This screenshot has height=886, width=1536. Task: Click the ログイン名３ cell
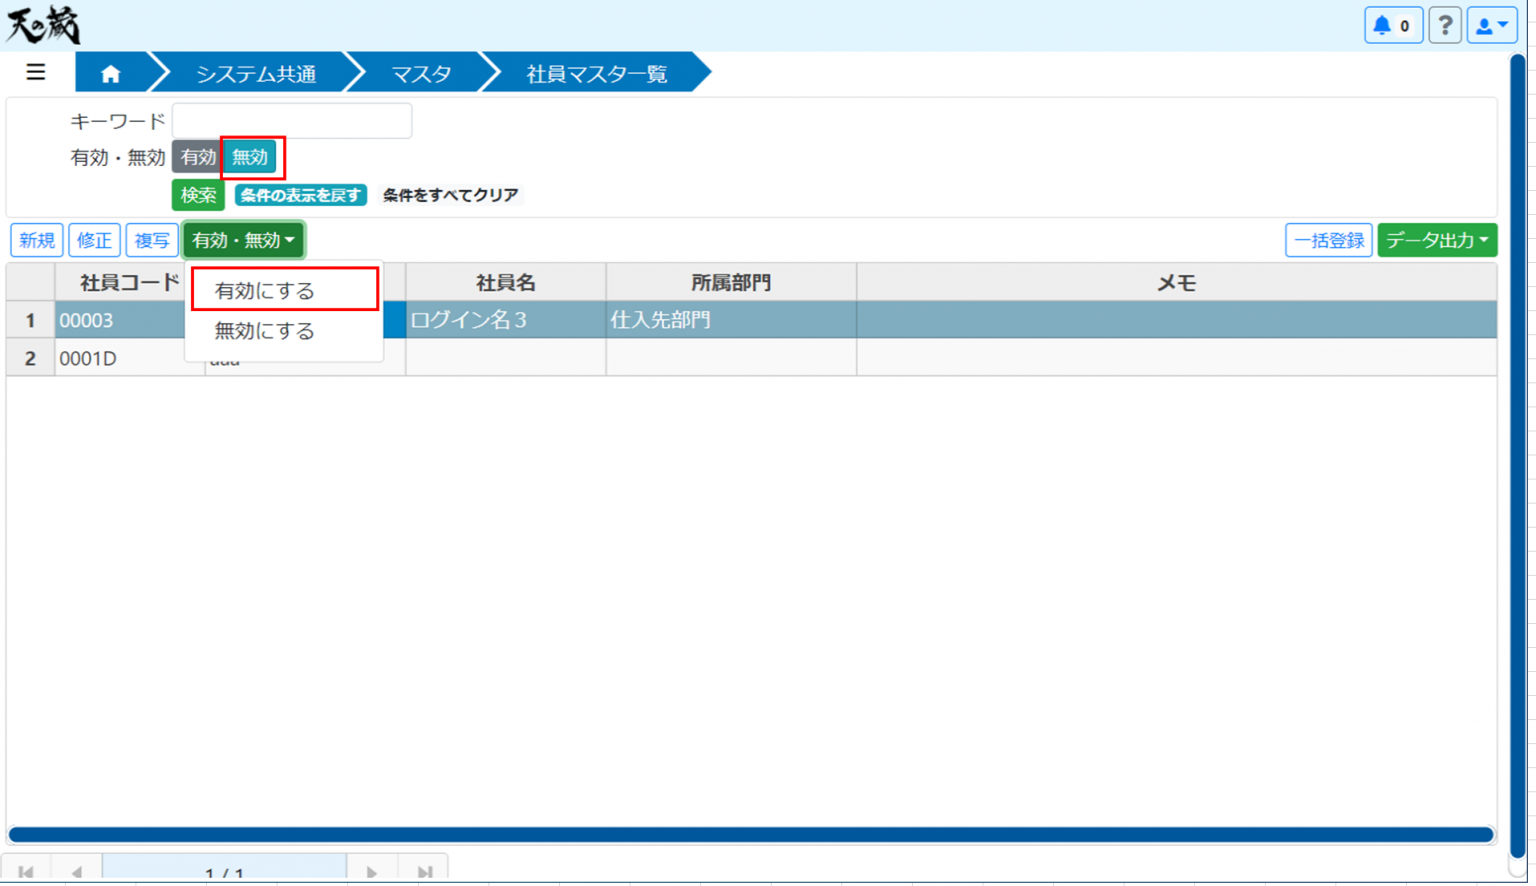coord(506,320)
